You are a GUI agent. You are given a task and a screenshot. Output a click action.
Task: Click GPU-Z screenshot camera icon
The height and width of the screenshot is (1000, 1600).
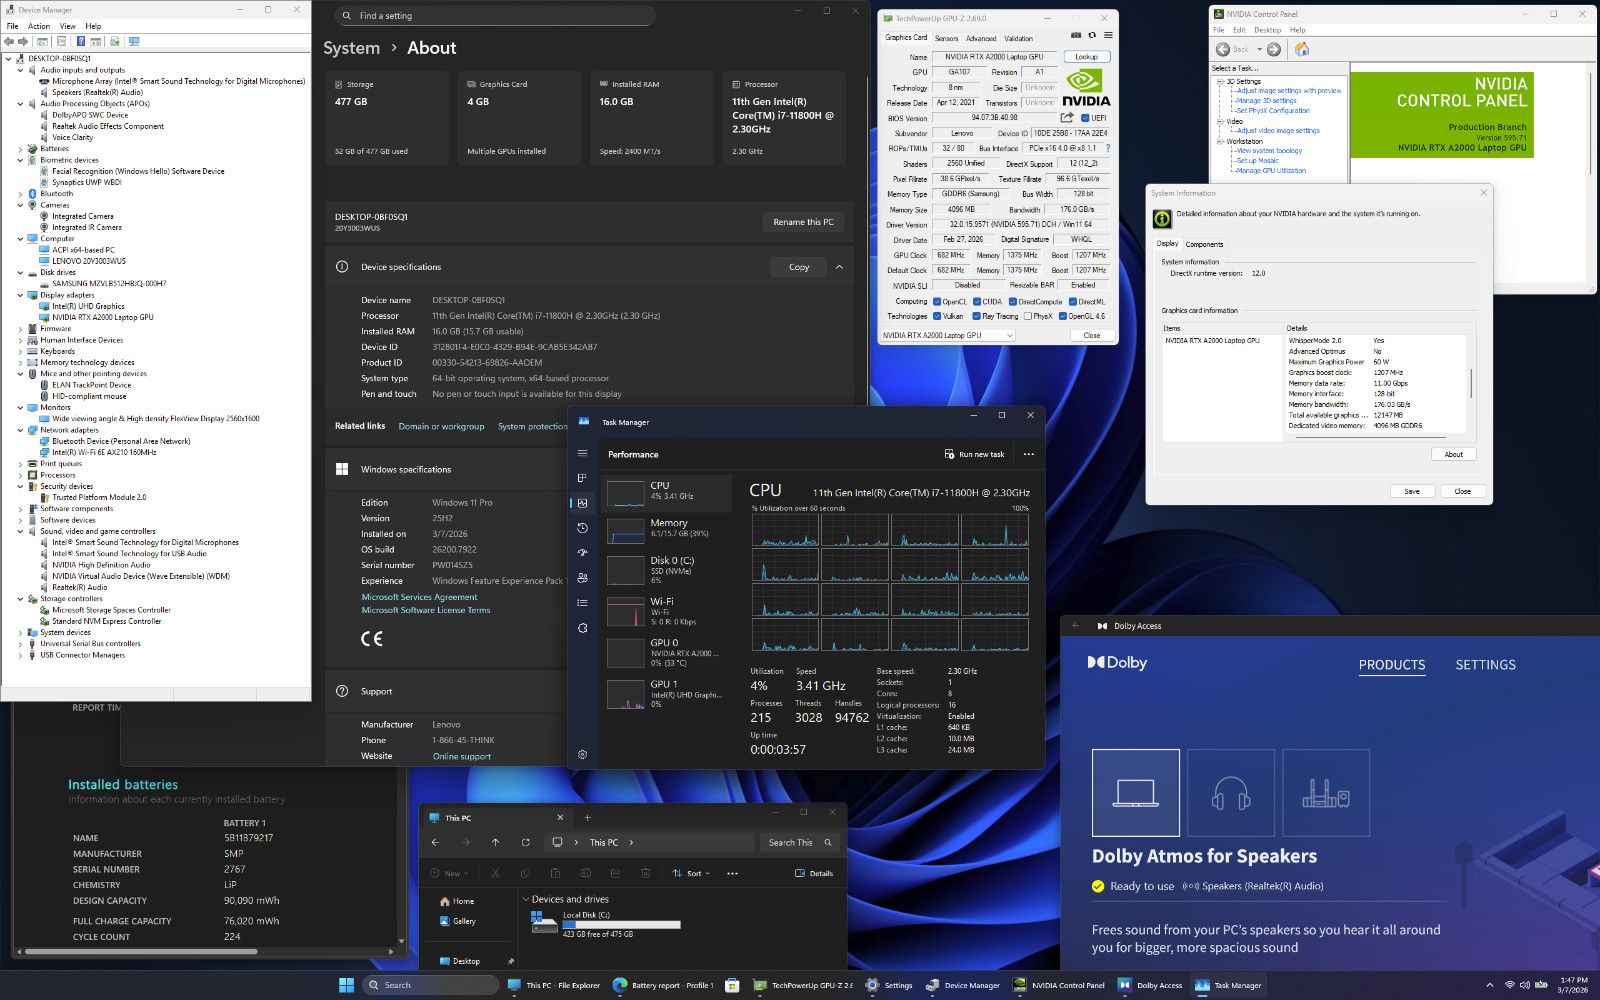[1076, 35]
